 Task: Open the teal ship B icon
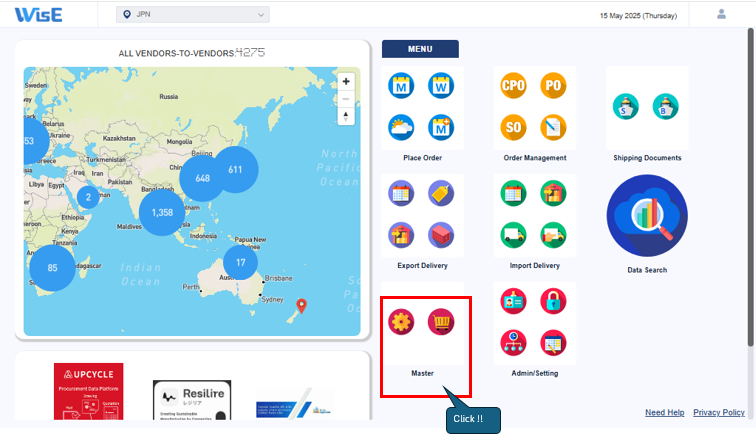(x=665, y=106)
